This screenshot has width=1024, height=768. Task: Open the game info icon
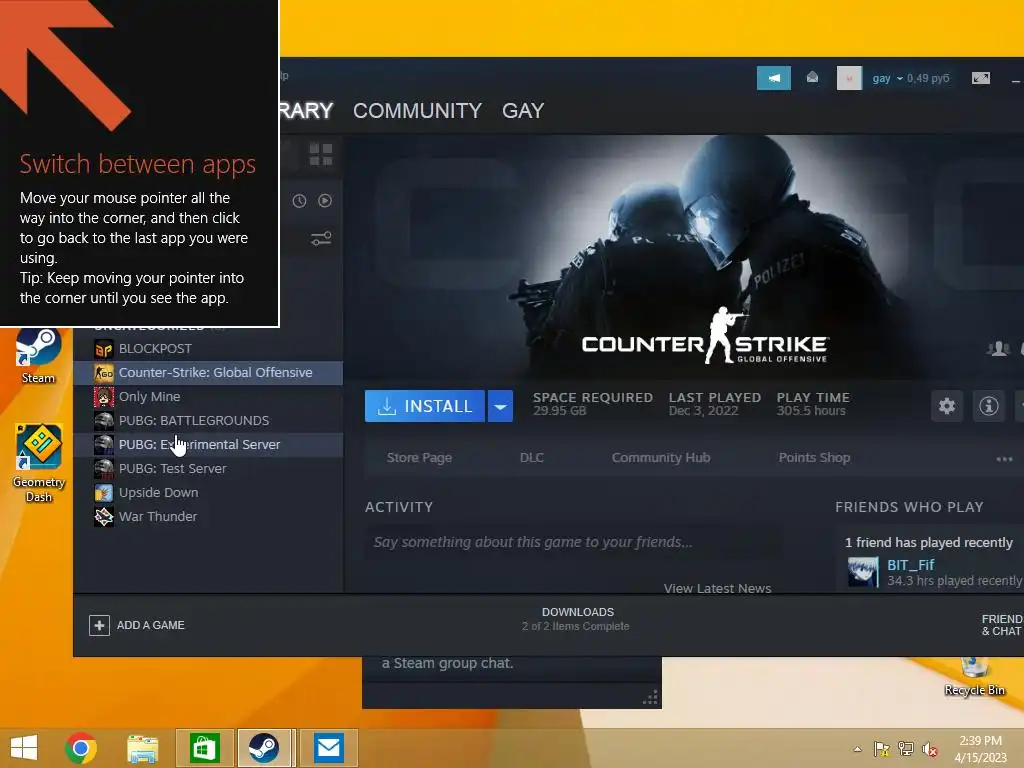989,406
